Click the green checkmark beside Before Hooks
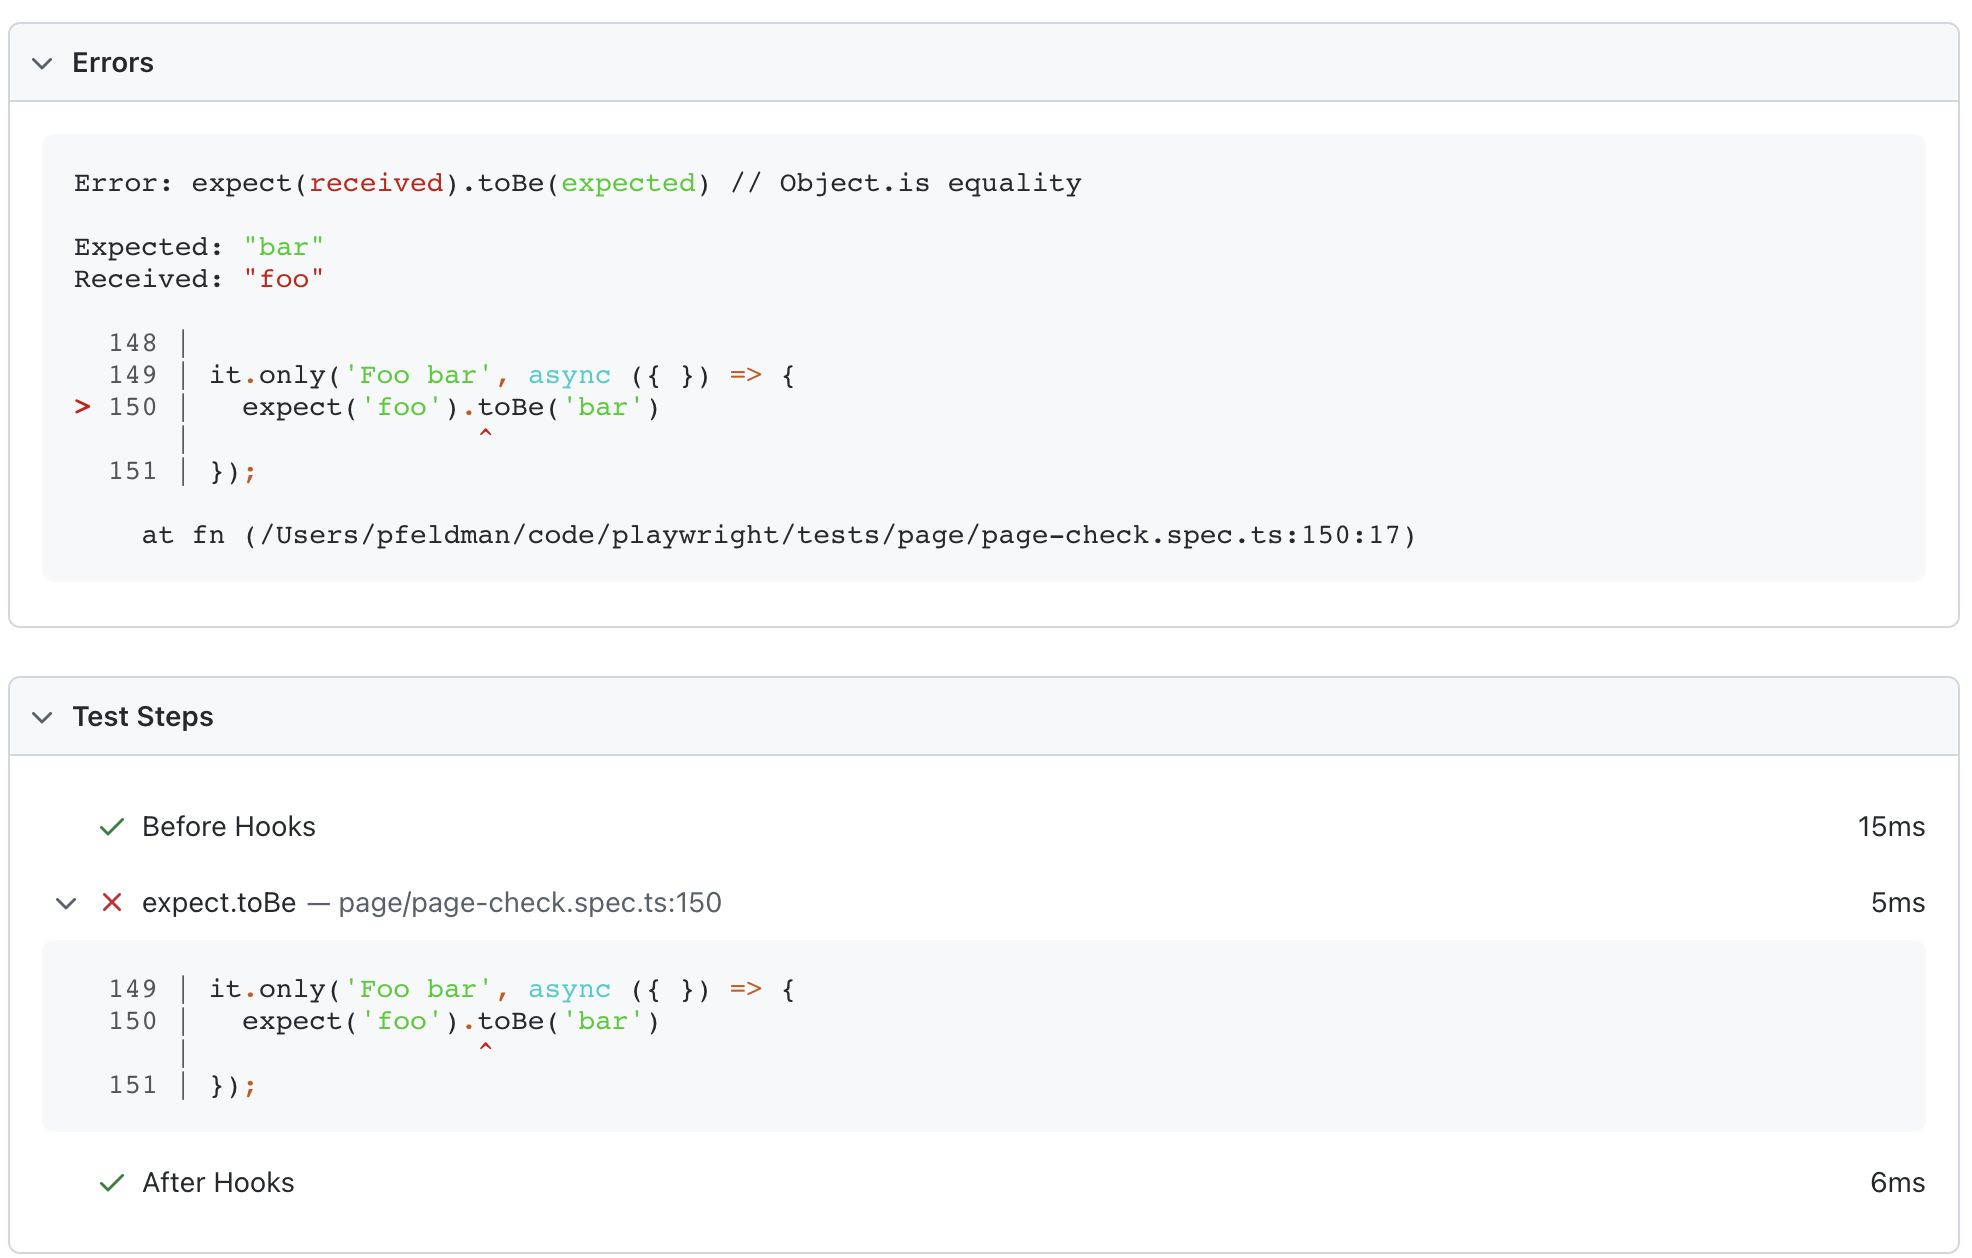1972x1258 pixels. pyautogui.click(x=112, y=826)
